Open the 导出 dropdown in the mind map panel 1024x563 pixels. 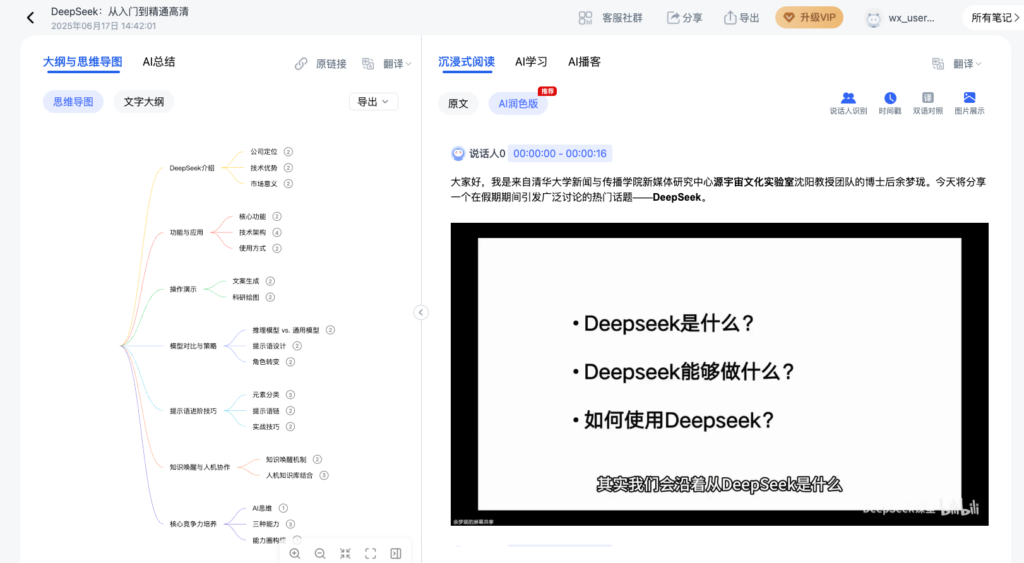coord(373,102)
